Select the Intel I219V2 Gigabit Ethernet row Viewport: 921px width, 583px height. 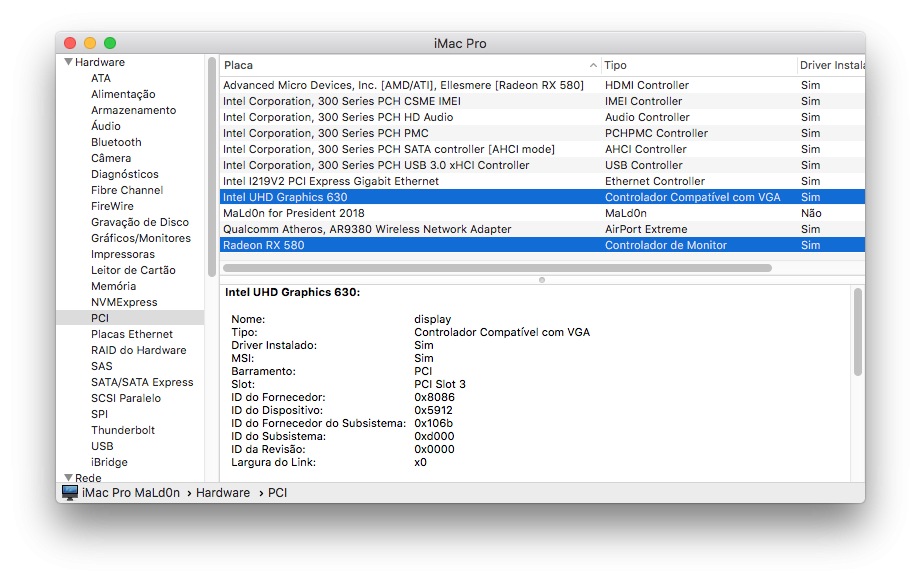point(542,181)
